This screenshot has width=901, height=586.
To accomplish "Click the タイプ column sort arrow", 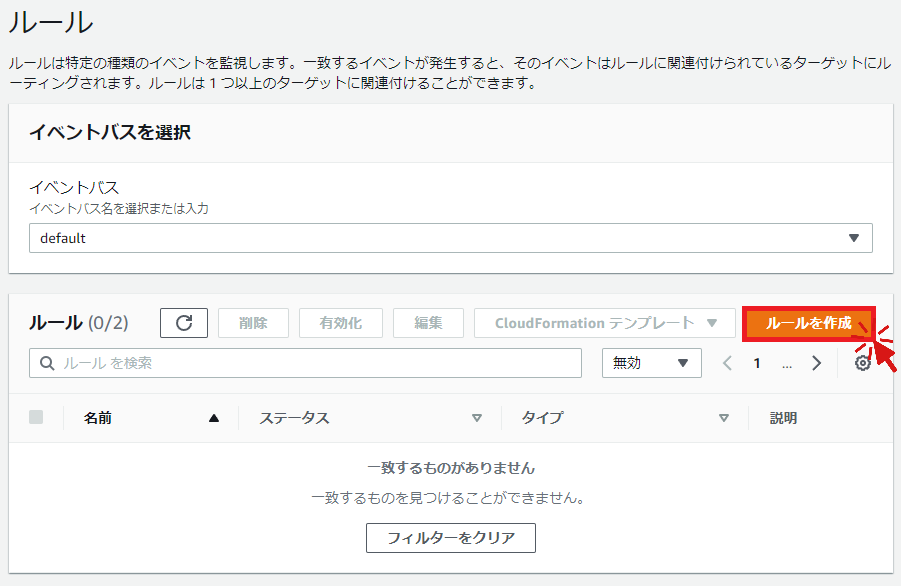I will pyautogui.click(x=724, y=418).
